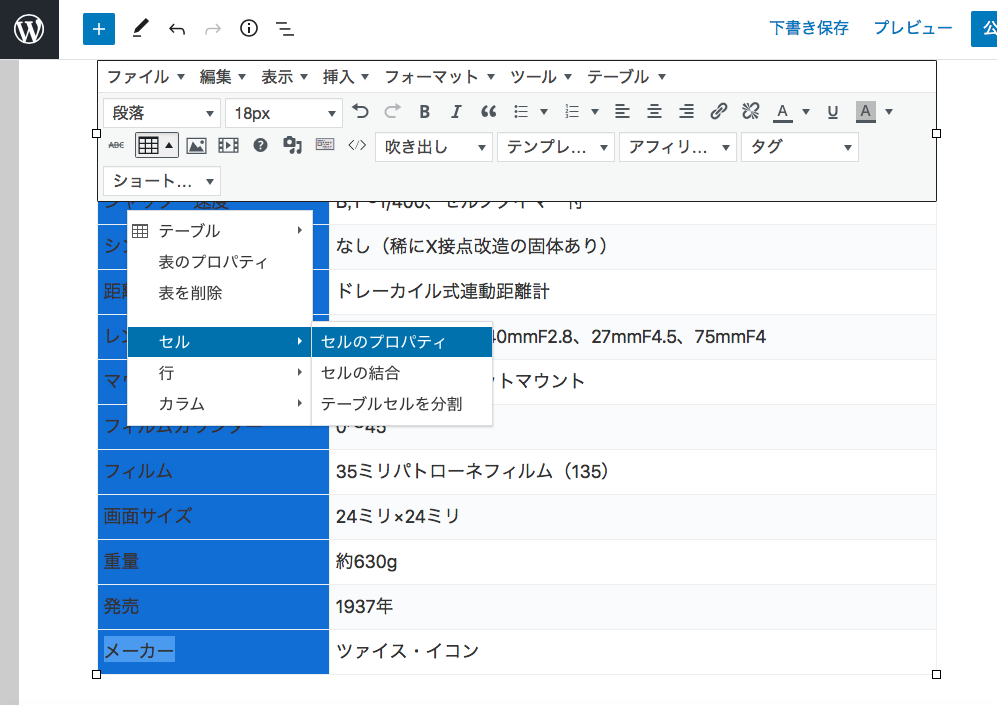Open the フォーマット menu
The image size is (997, 705).
tap(439, 77)
